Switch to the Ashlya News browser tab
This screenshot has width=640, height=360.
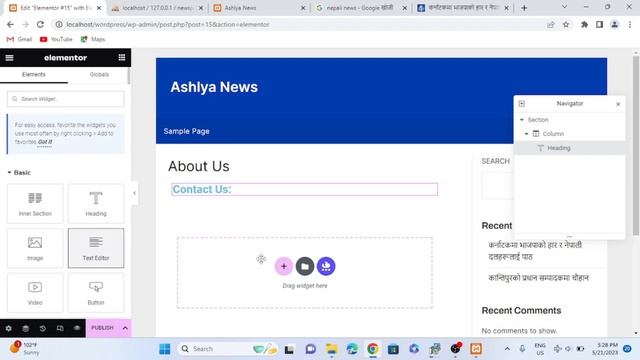point(260,8)
